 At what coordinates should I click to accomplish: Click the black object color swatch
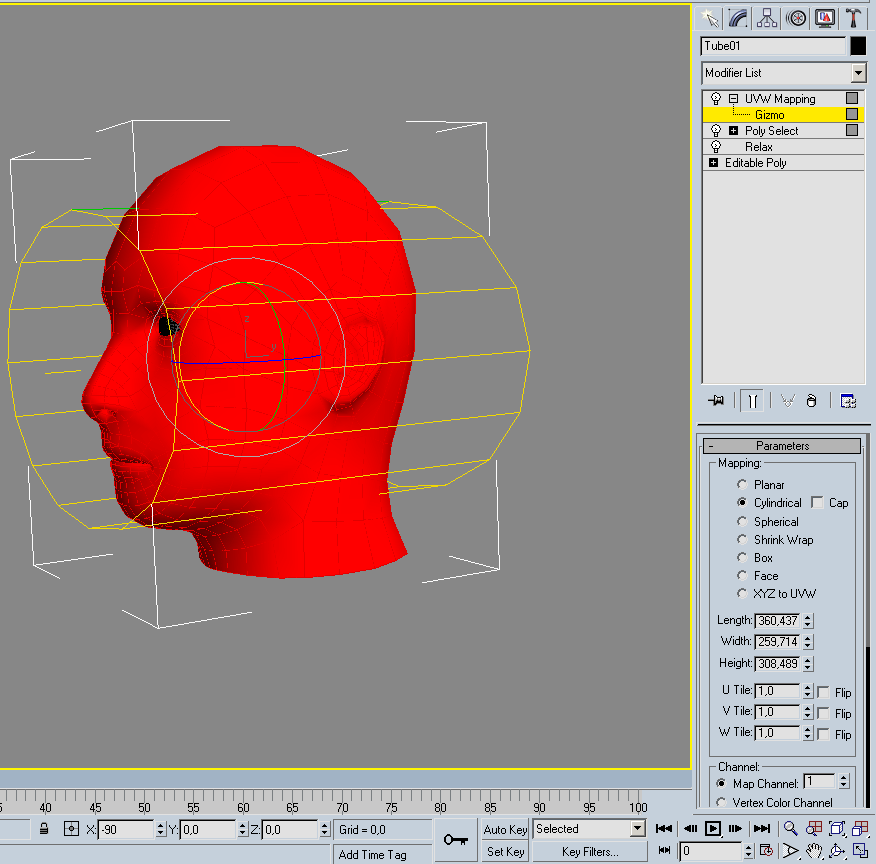click(x=858, y=46)
